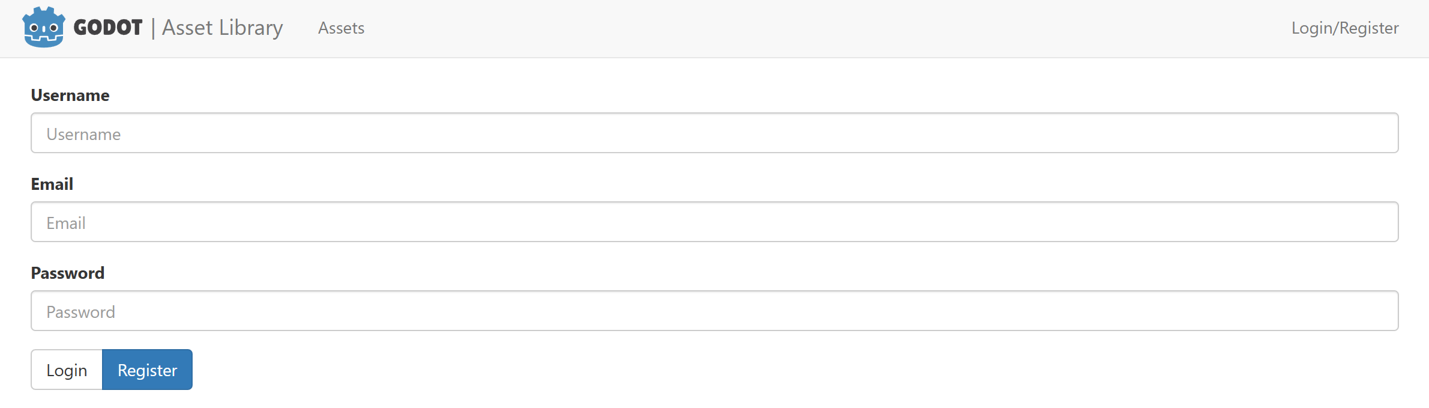Click the bold GODOT wordmark

click(108, 28)
